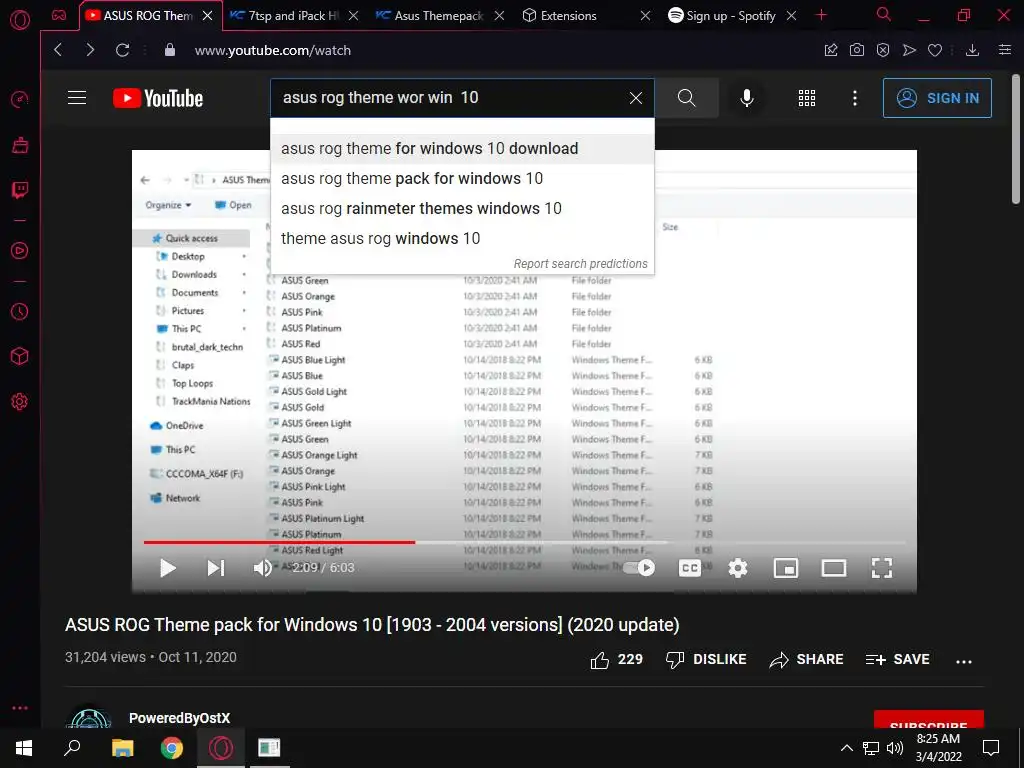Open a new tab with plus
This screenshot has height=768, width=1024.
[822, 15]
